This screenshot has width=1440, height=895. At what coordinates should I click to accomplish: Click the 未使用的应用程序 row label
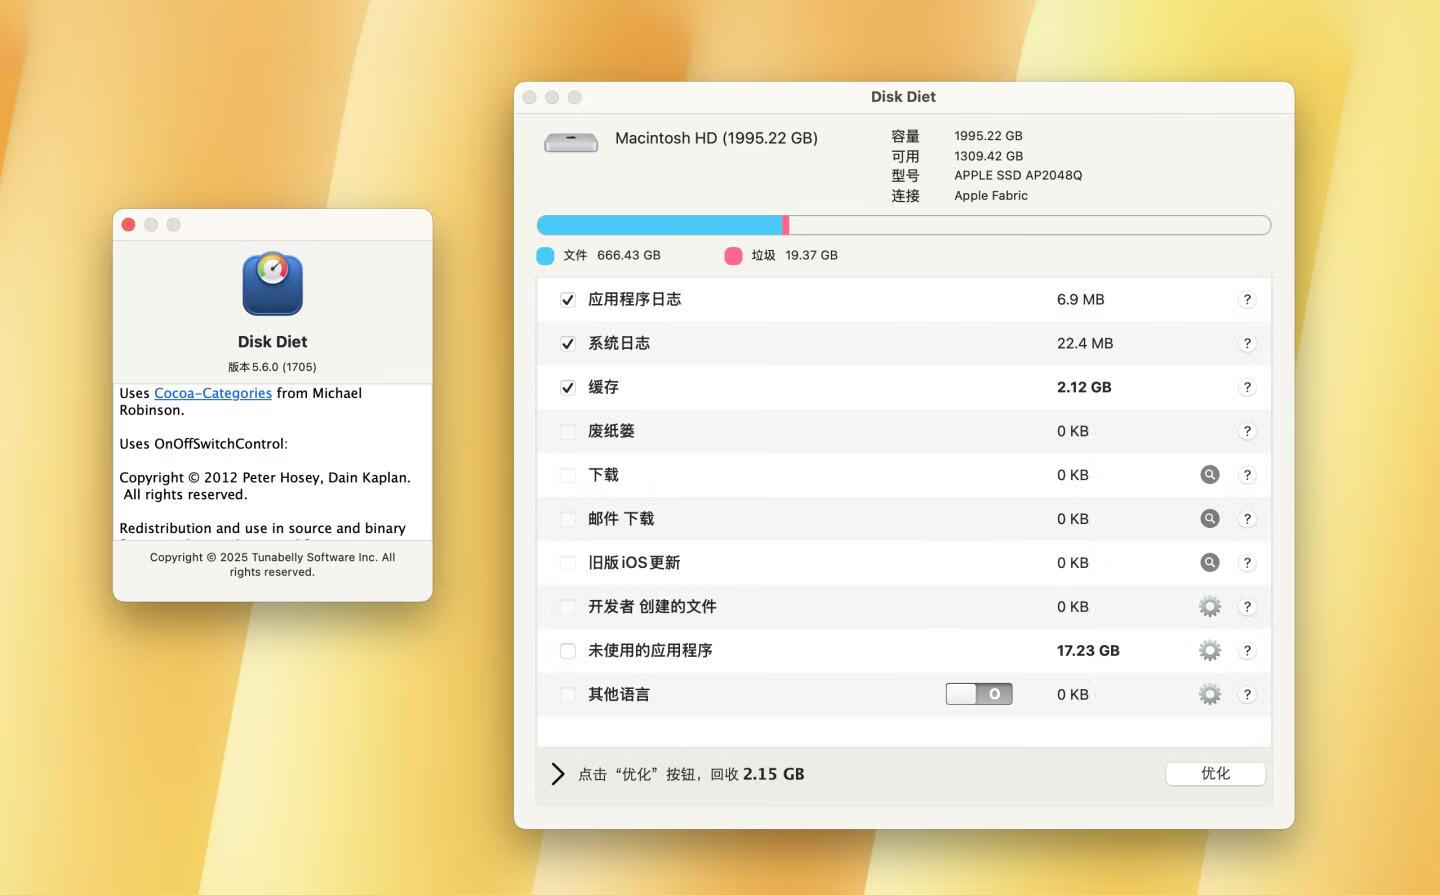click(x=650, y=651)
